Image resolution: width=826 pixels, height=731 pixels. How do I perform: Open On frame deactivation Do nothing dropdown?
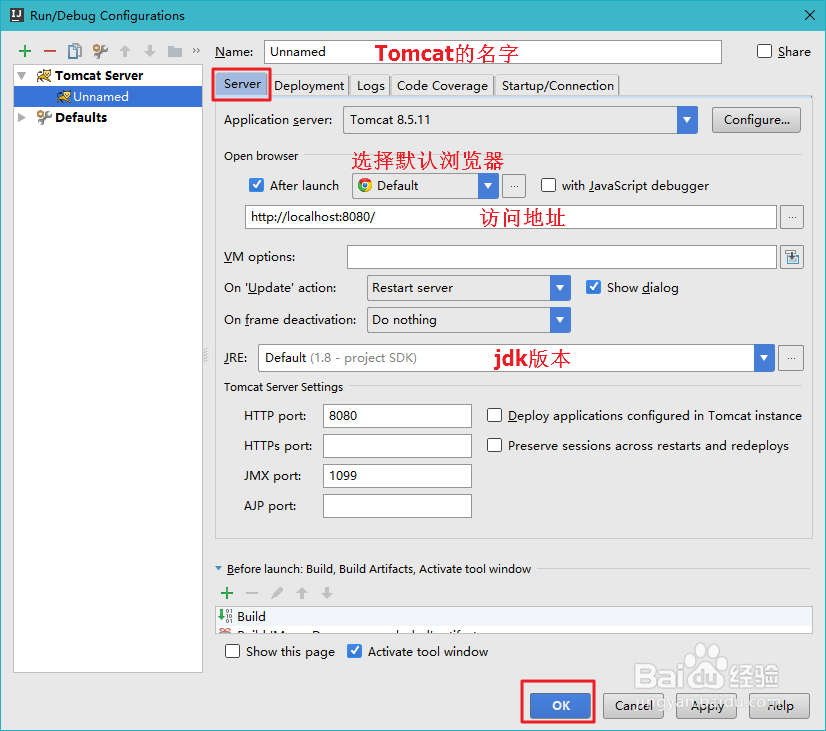560,320
